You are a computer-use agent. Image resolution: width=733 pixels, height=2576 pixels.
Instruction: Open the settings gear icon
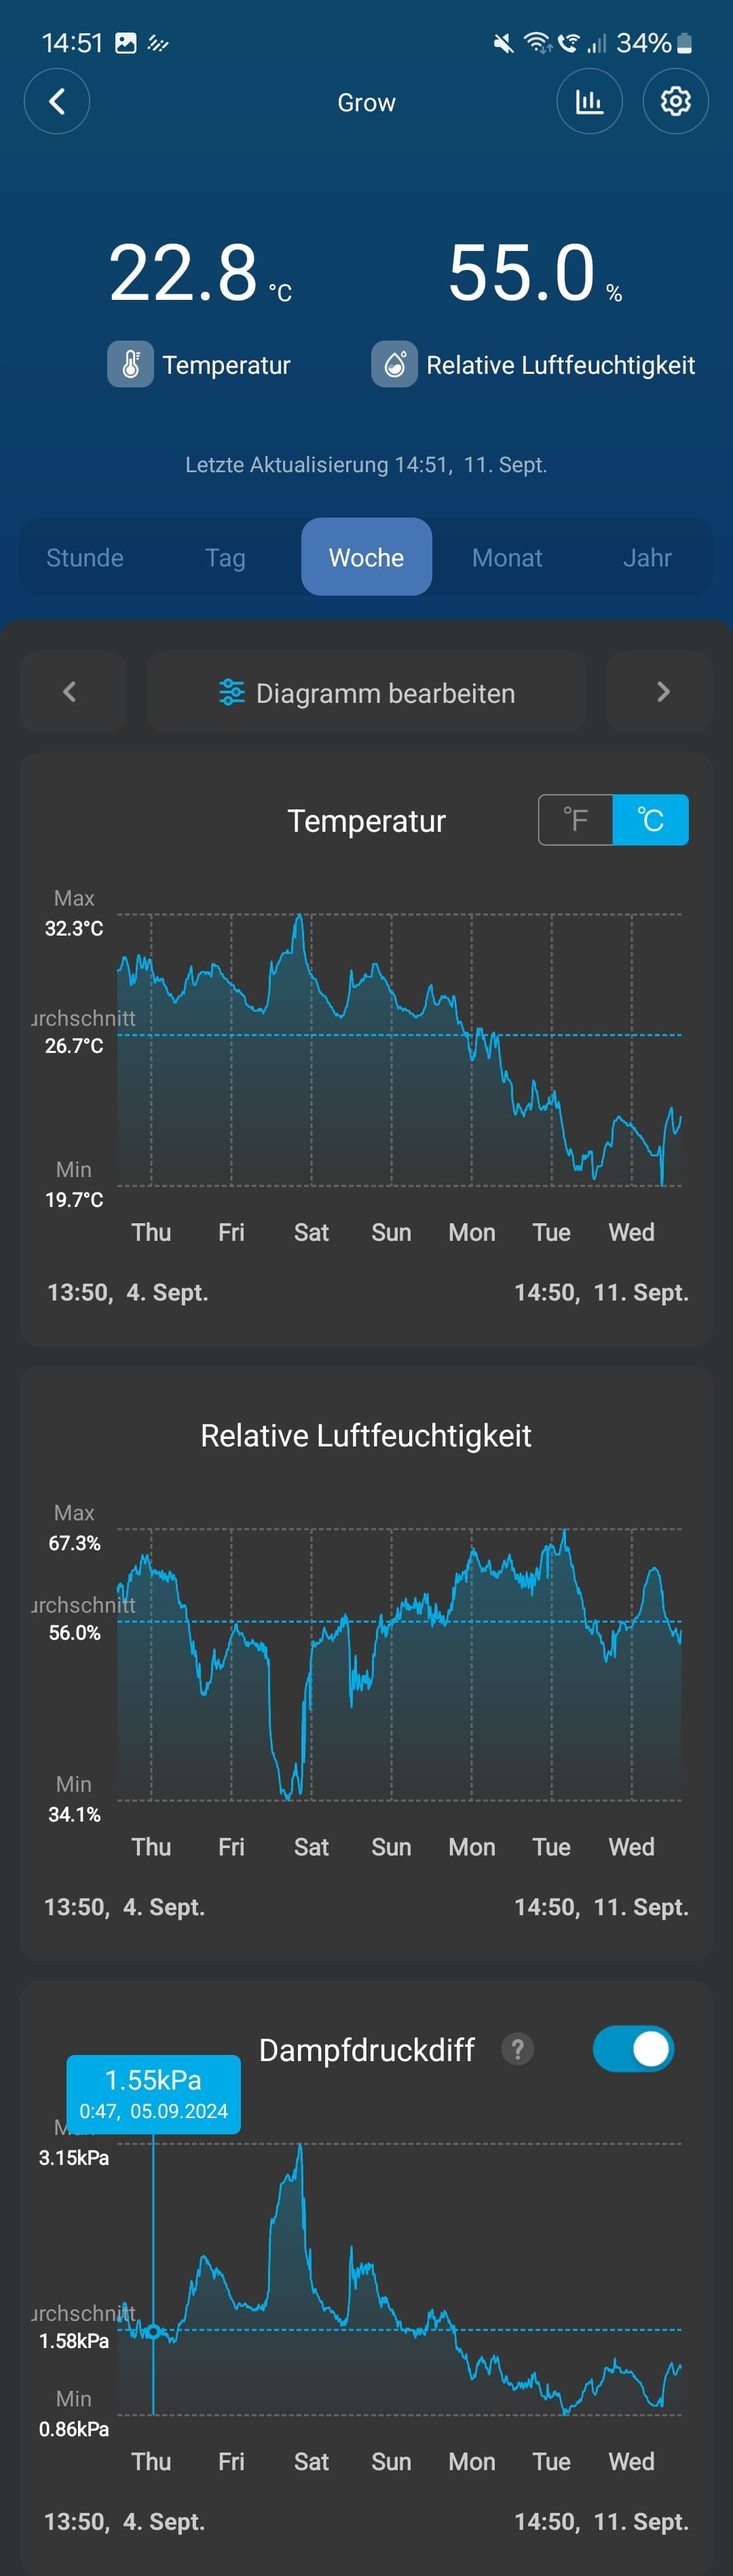pyautogui.click(x=675, y=101)
